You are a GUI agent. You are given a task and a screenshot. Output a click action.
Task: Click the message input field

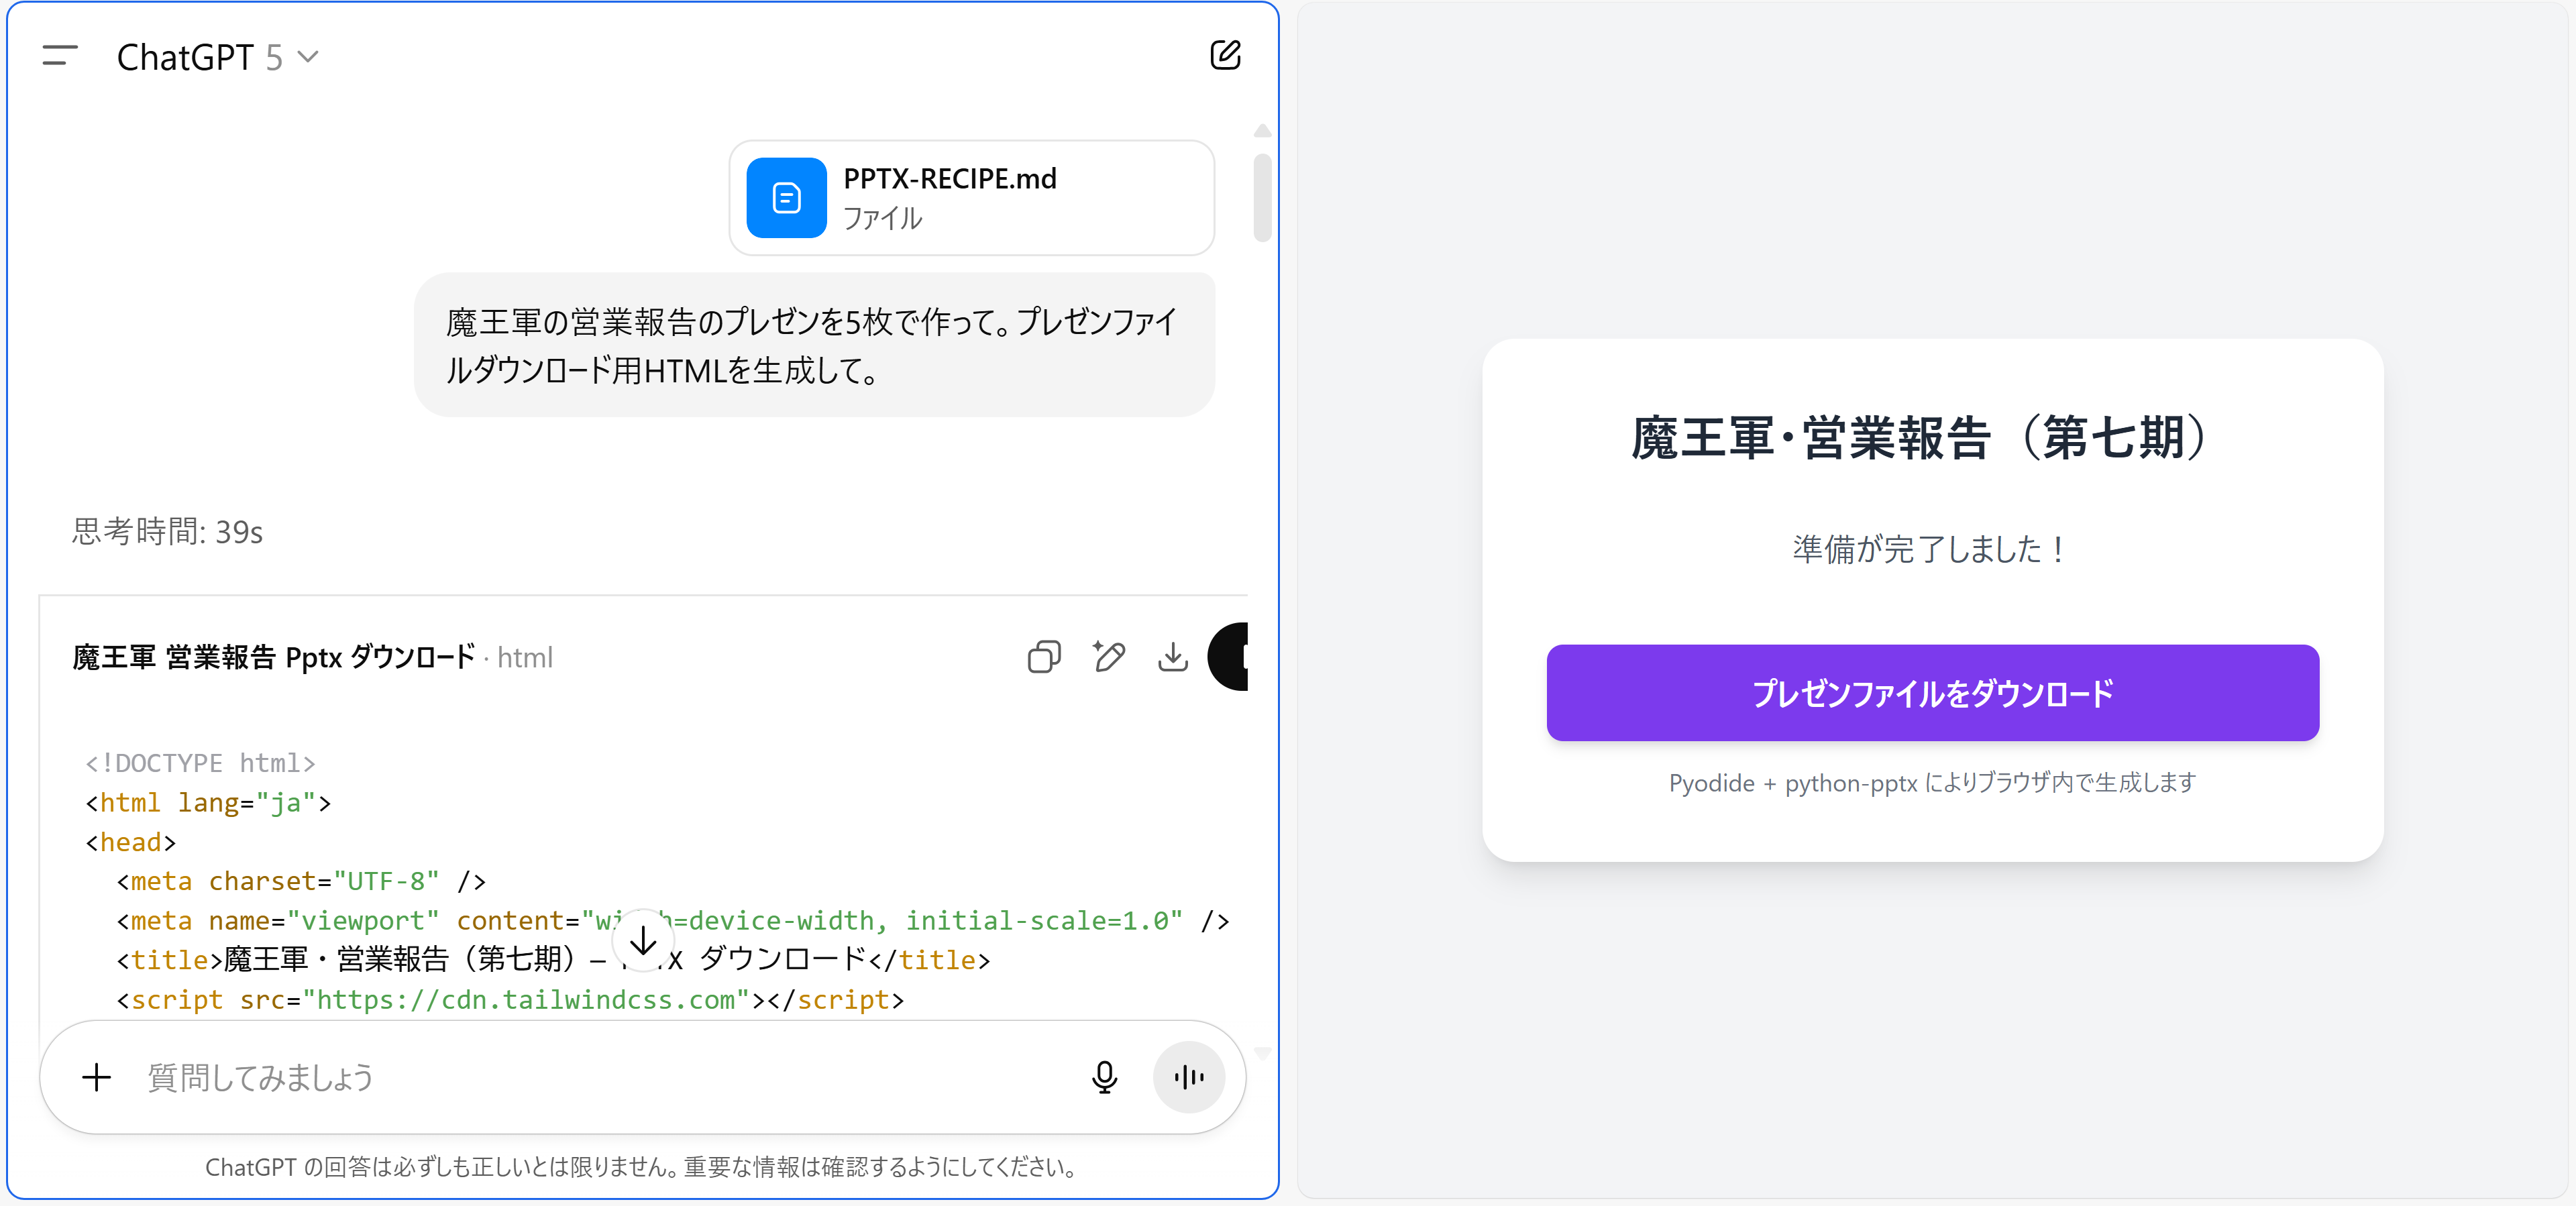click(x=600, y=1077)
